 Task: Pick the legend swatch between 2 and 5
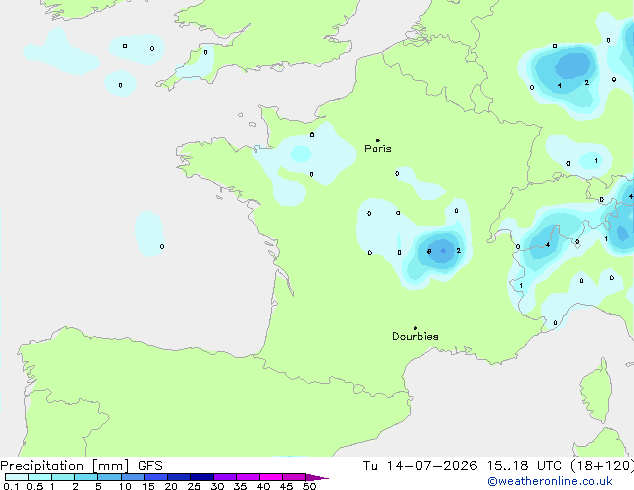(x=86, y=477)
